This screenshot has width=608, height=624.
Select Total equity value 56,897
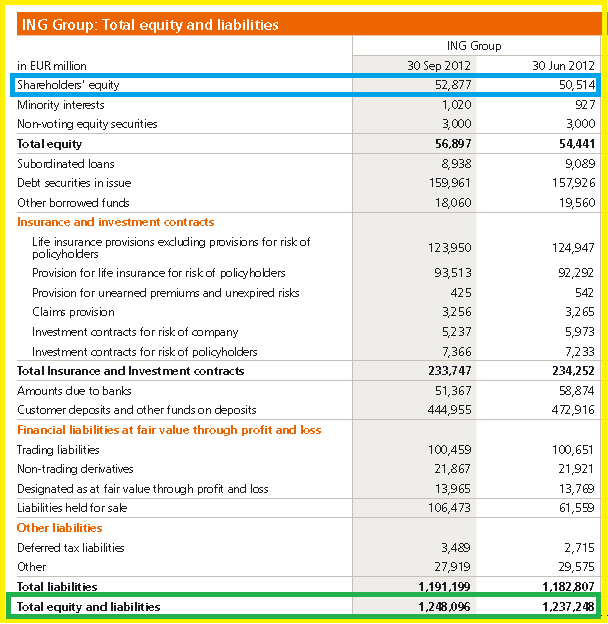453,144
